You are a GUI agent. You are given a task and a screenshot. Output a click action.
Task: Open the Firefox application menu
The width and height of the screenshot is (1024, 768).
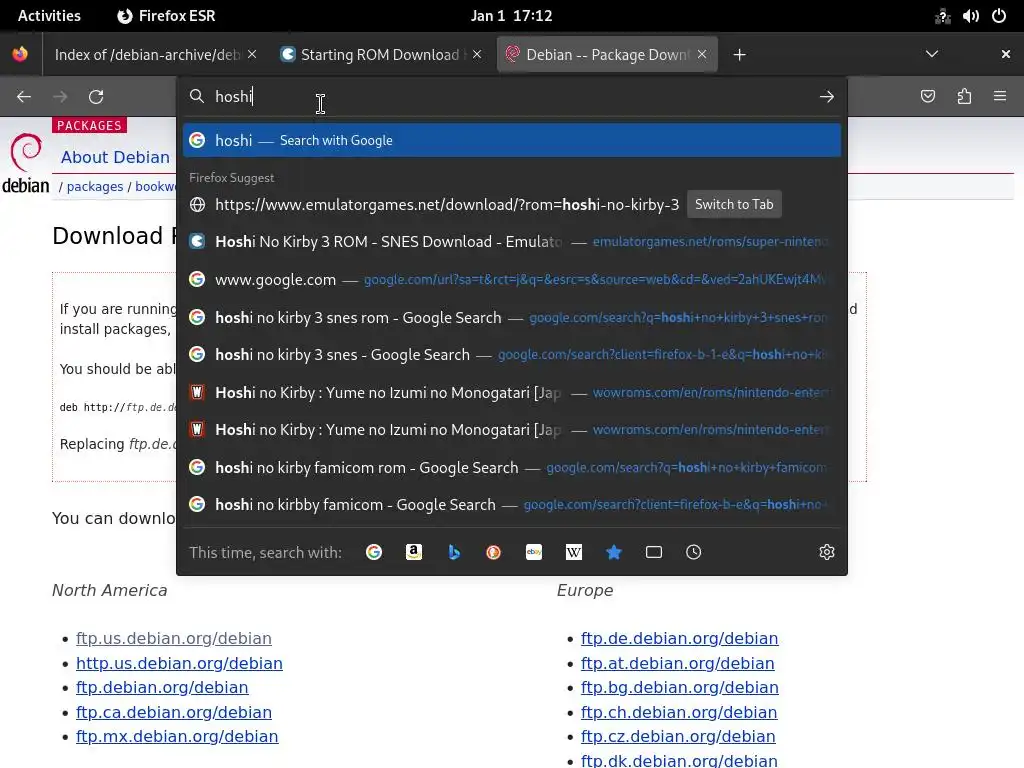point(1000,97)
